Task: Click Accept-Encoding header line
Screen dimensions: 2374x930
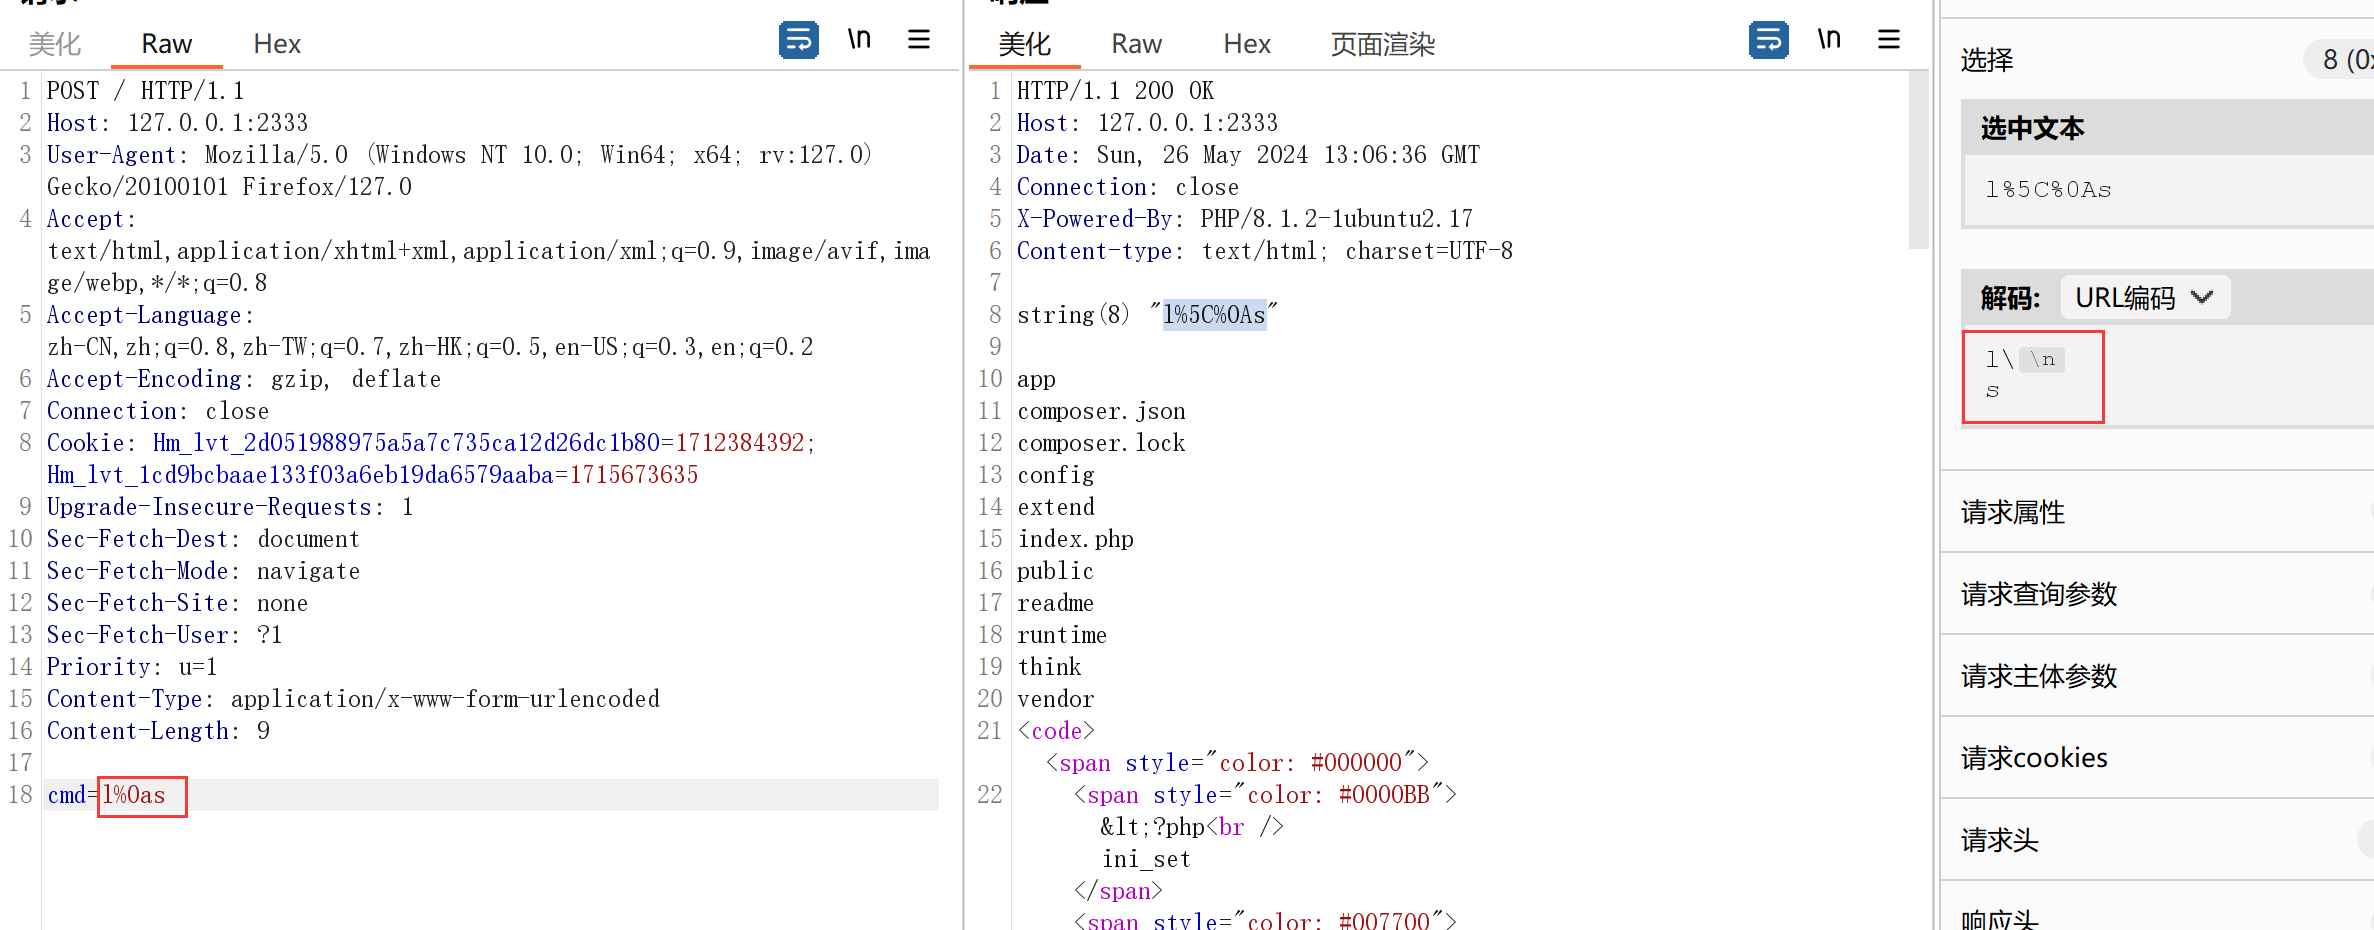Action: point(244,379)
